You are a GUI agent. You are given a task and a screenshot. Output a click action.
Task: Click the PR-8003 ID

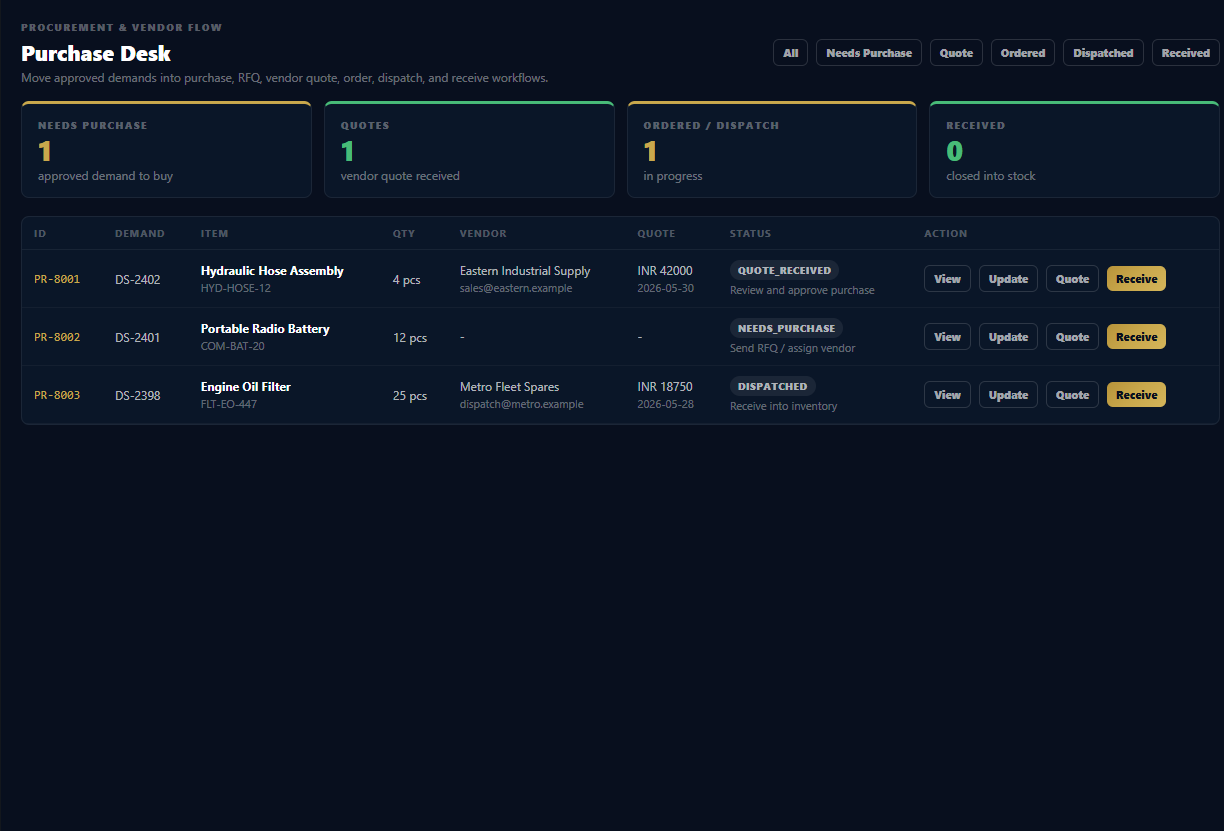point(57,395)
